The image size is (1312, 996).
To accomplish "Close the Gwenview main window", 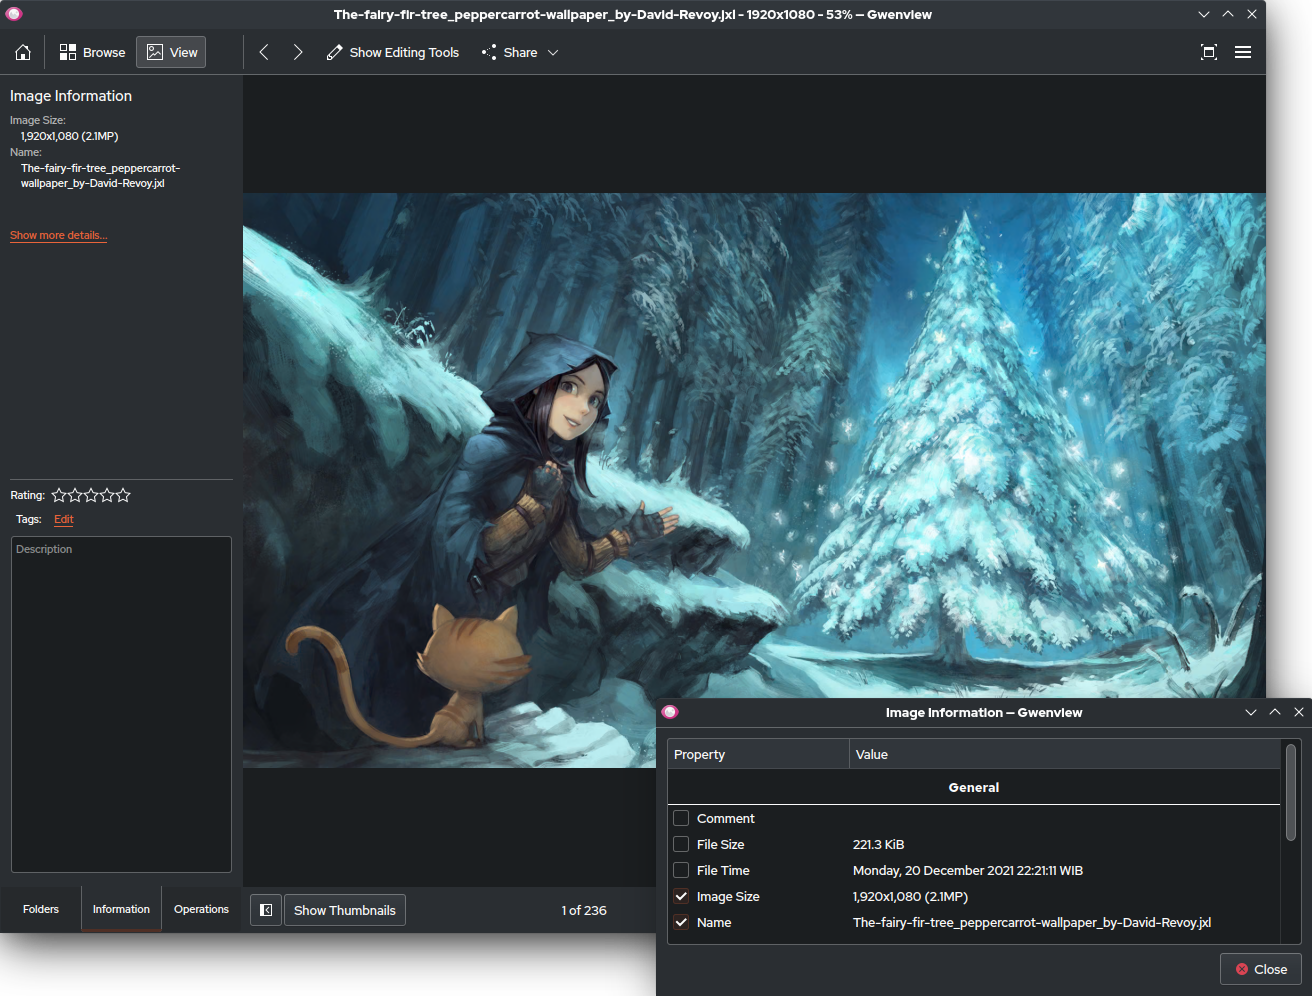I will [1252, 14].
